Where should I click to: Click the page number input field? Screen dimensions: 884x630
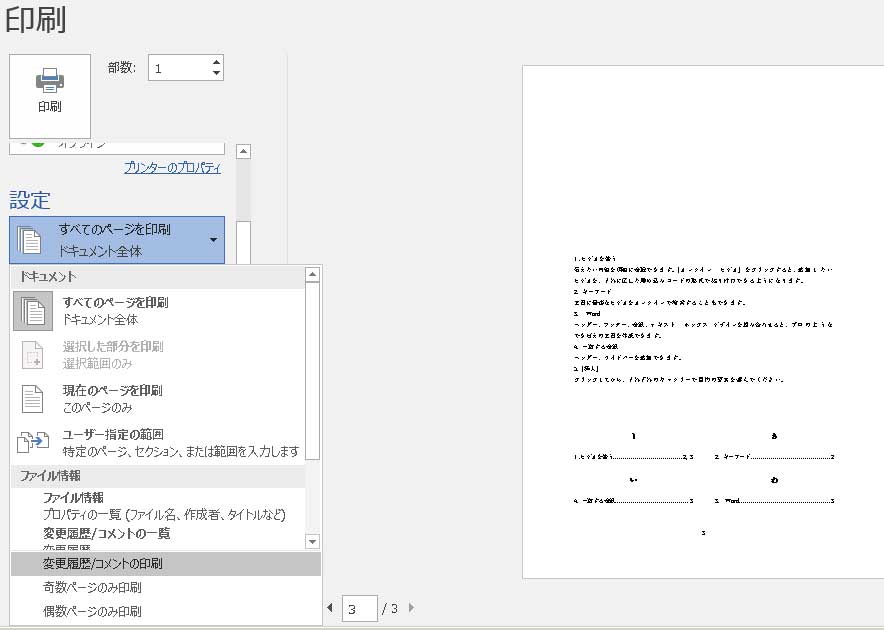359,608
